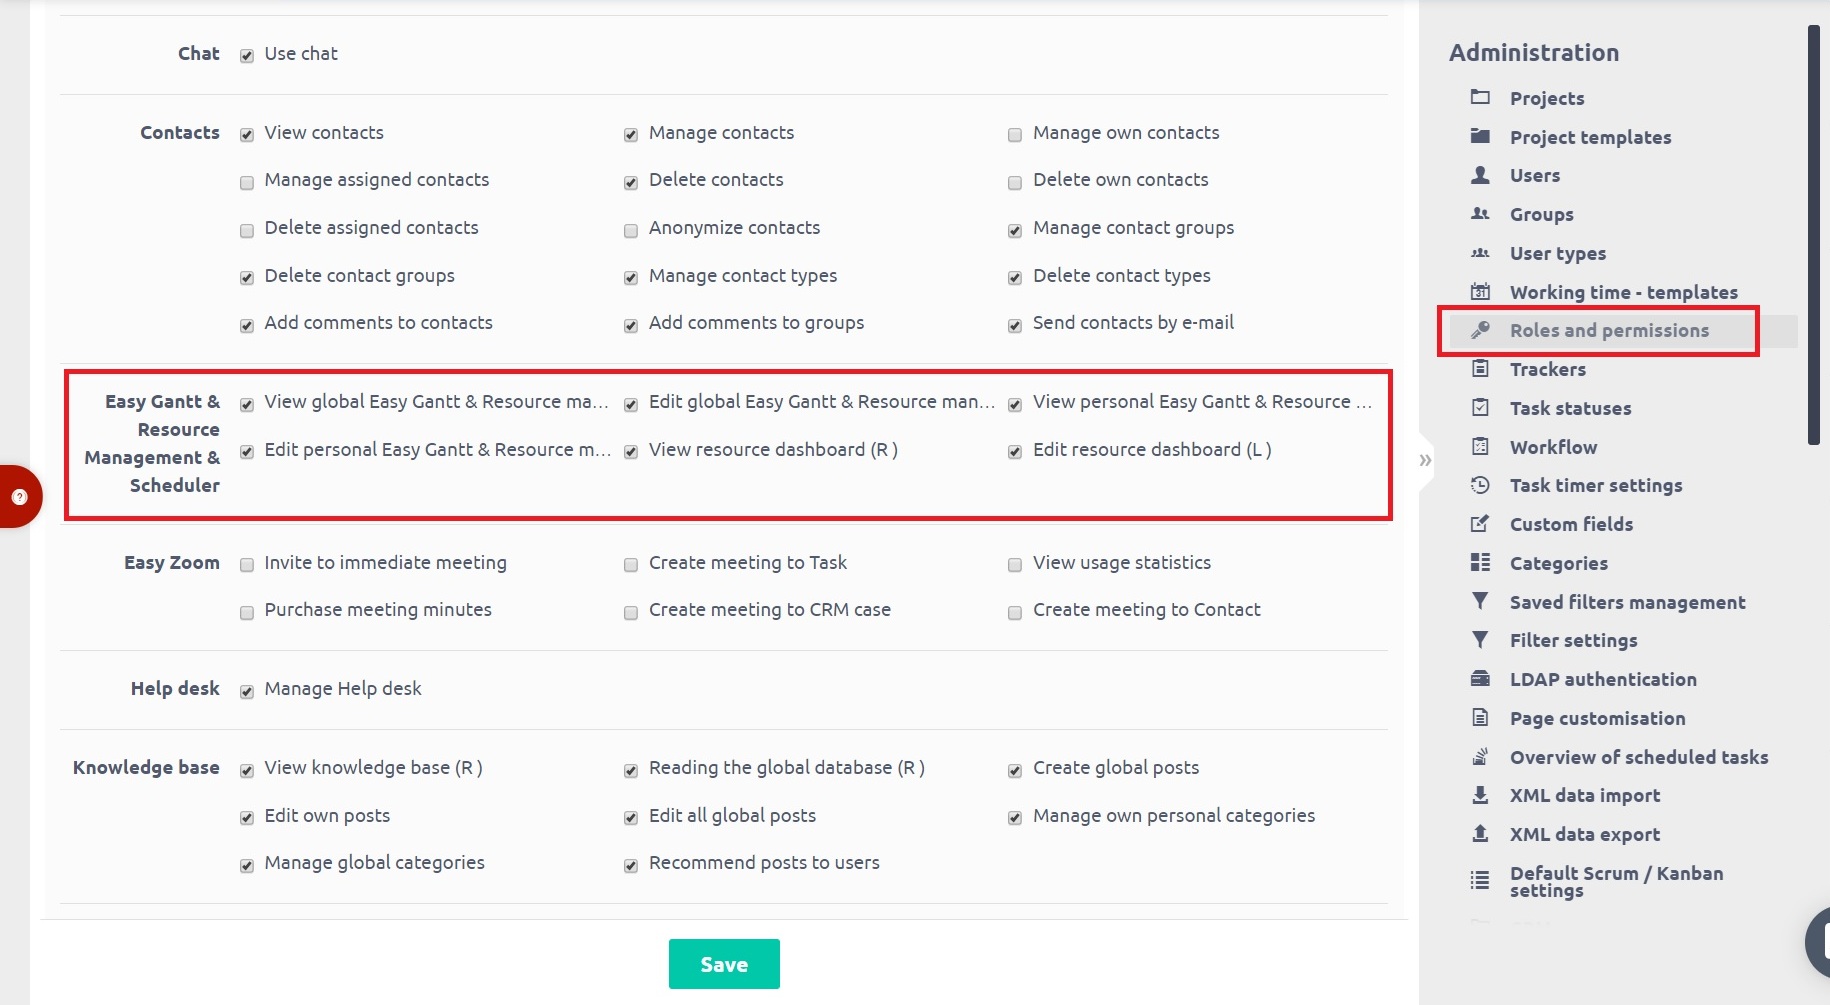Check Invite to immediate meeting
1830x1005 pixels.
tap(247, 565)
